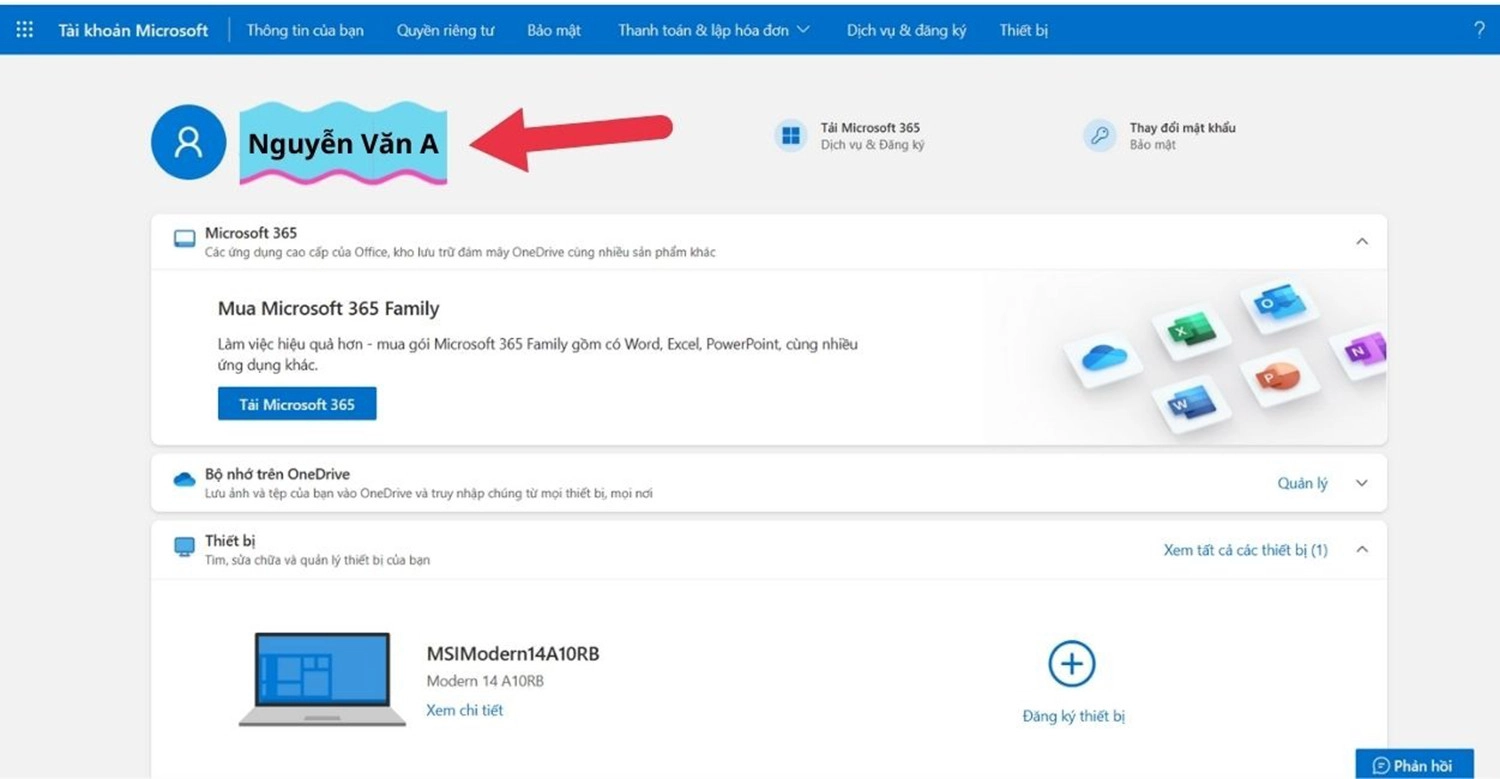Screen dimensions: 1500x779
Task: Go to Thiết bị in top navigation
Action: (1024, 30)
